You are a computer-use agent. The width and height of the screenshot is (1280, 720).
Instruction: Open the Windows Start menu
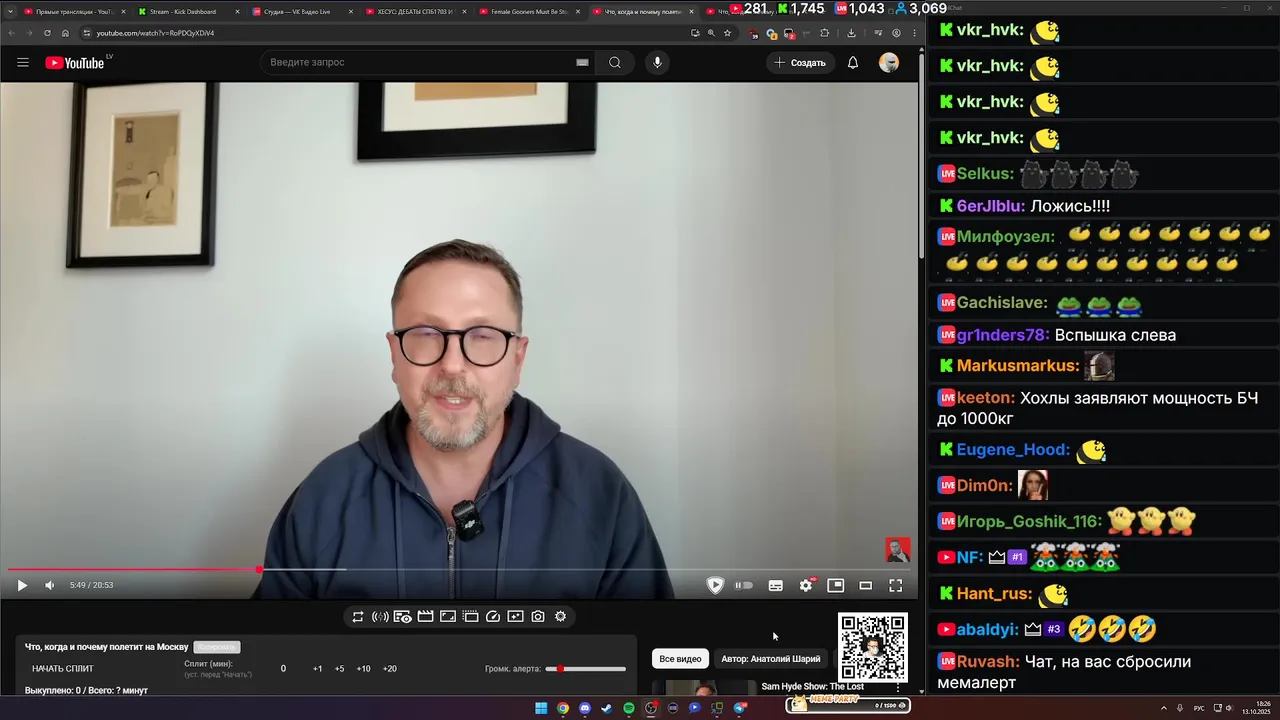[541, 708]
